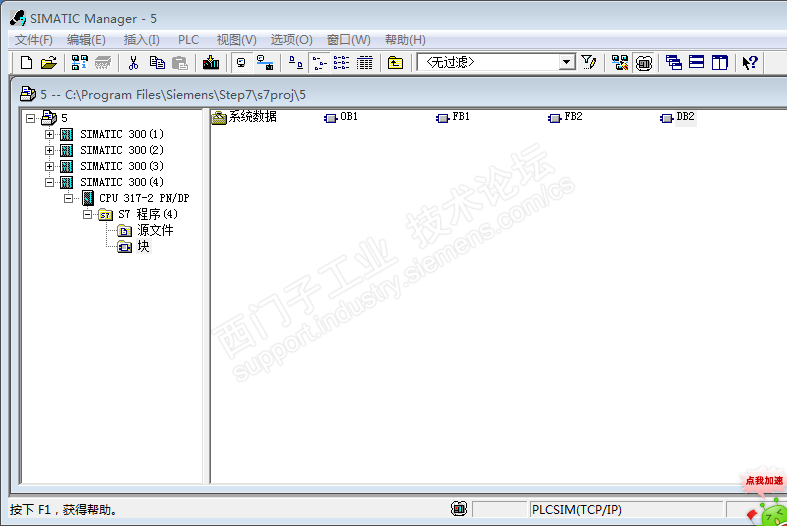Select the 源文件 folder in tree
787x526 pixels.
pyautogui.click(x=155, y=230)
